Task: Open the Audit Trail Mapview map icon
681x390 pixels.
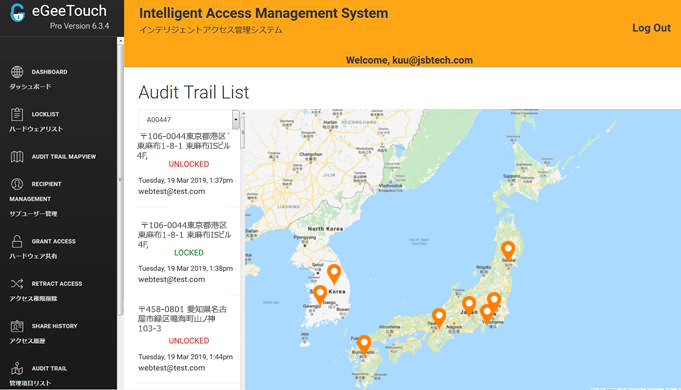Action: click(x=17, y=156)
